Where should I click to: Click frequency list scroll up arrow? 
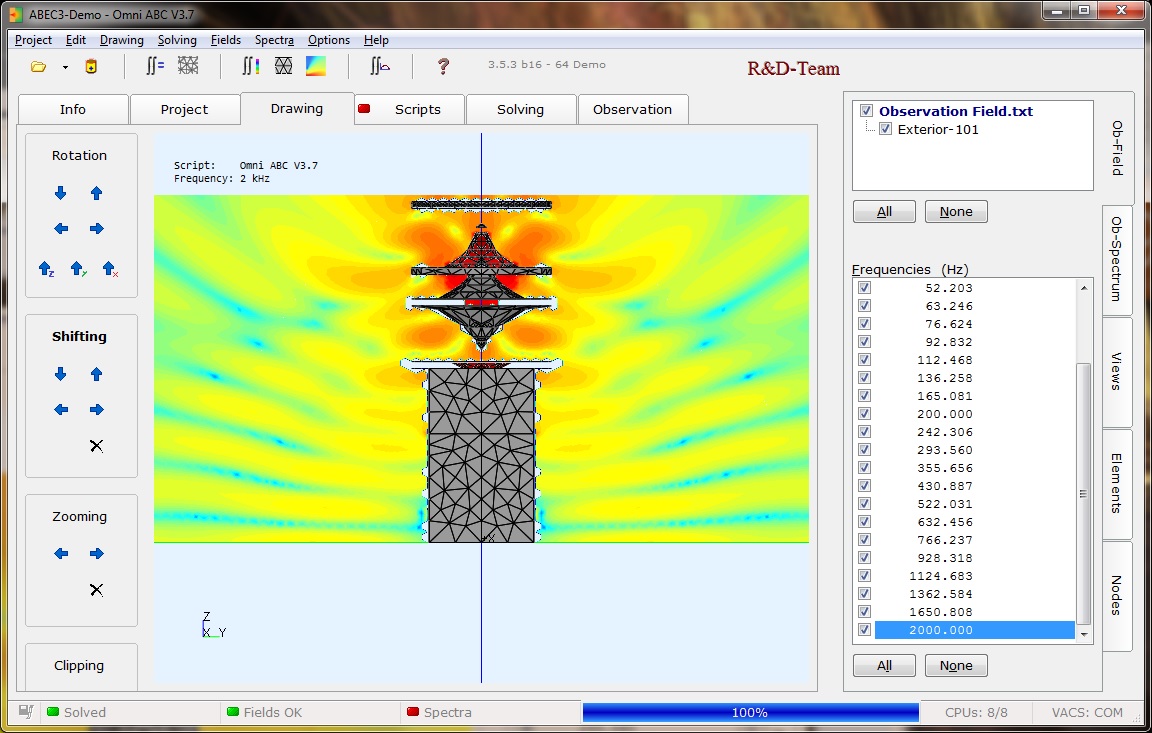pos(1084,288)
